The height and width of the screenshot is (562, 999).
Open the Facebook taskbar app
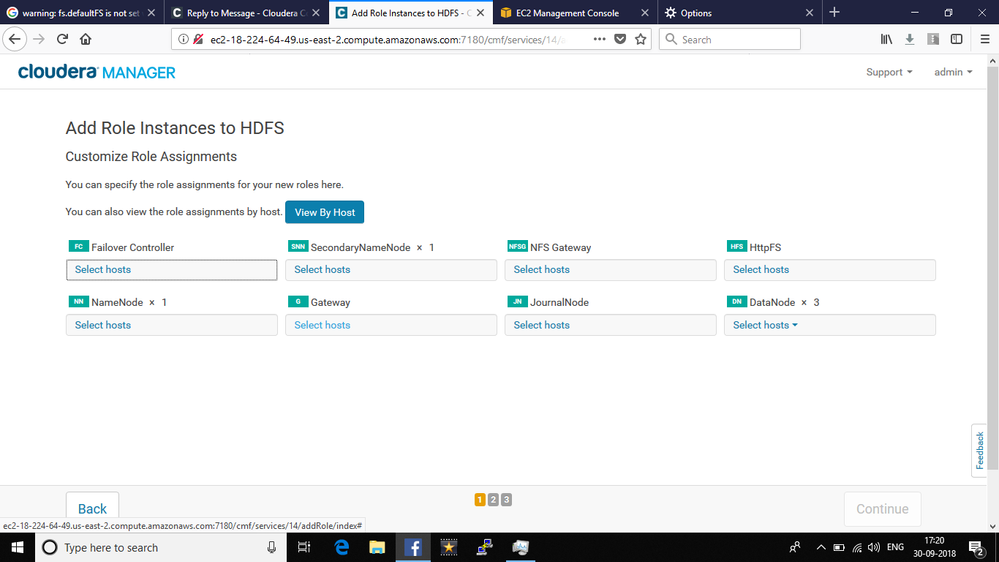tap(413, 547)
